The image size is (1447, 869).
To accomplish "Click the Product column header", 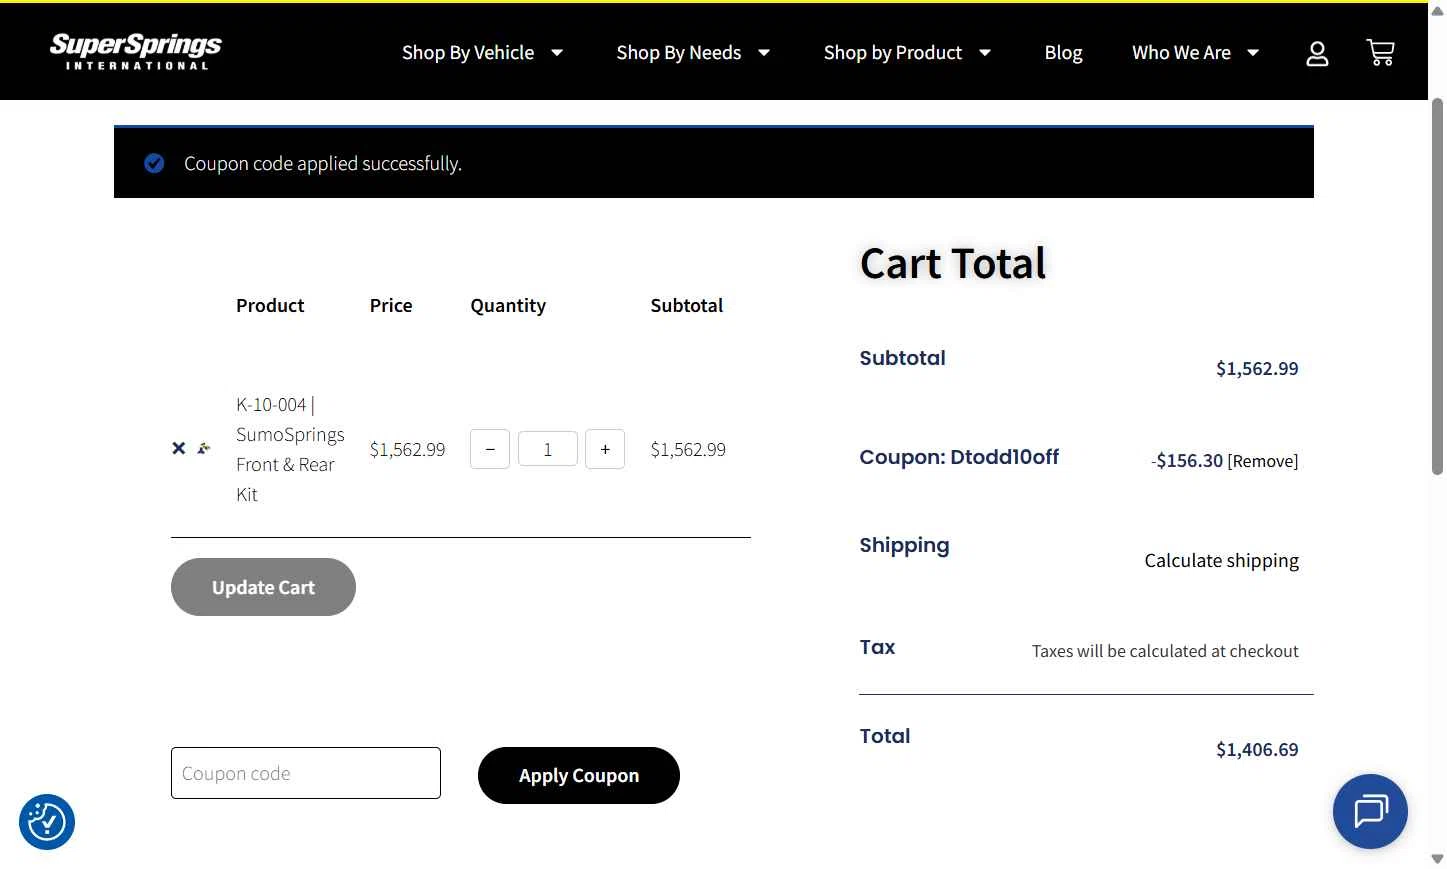I will click(x=270, y=305).
